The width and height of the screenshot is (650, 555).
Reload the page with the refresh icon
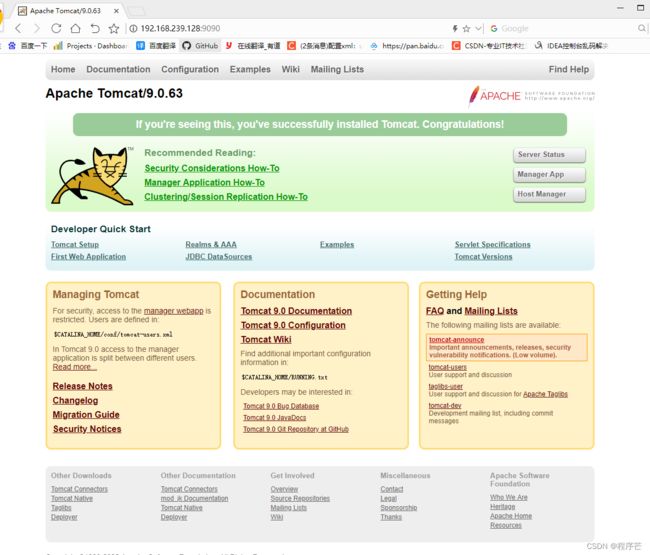56,28
